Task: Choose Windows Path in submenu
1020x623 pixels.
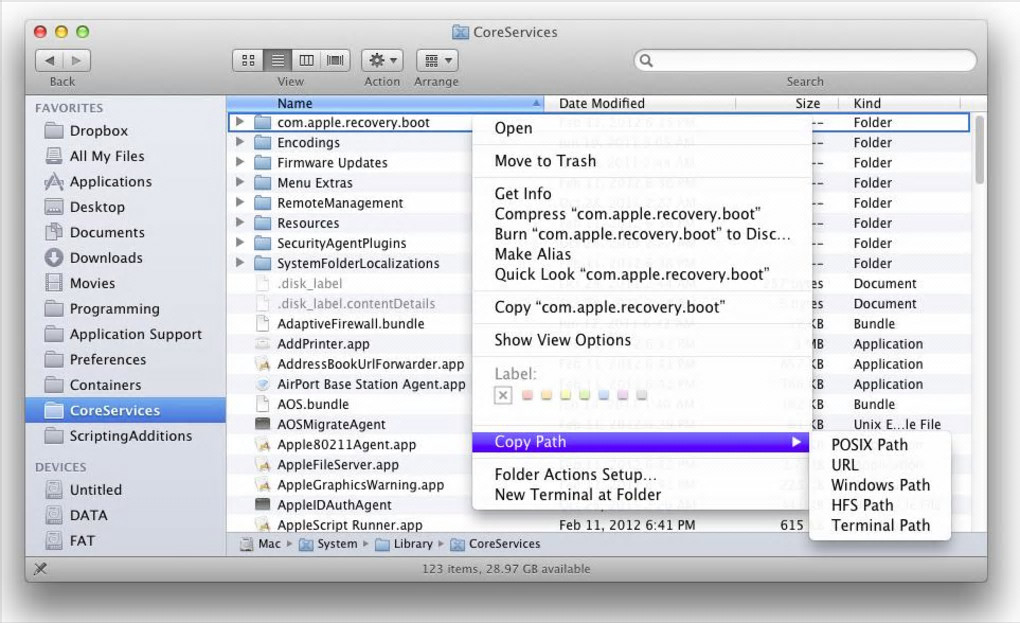Action: (880, 485)
